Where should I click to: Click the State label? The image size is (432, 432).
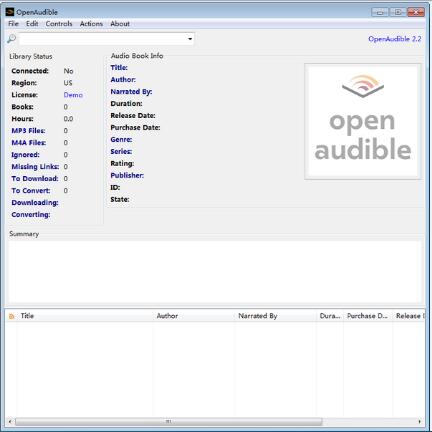pyautogui.click(x=120, y=200)
